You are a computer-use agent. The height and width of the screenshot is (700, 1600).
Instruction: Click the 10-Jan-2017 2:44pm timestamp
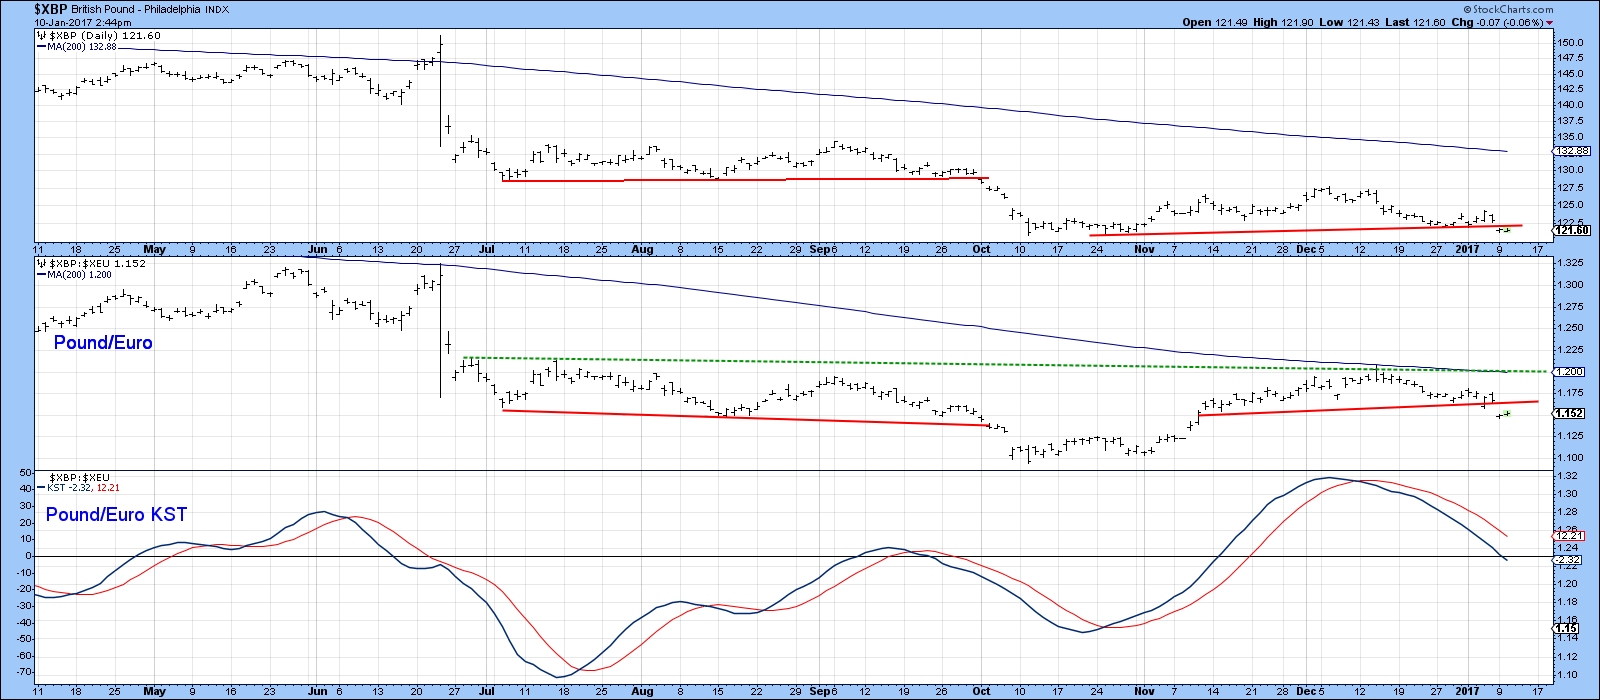76,21
